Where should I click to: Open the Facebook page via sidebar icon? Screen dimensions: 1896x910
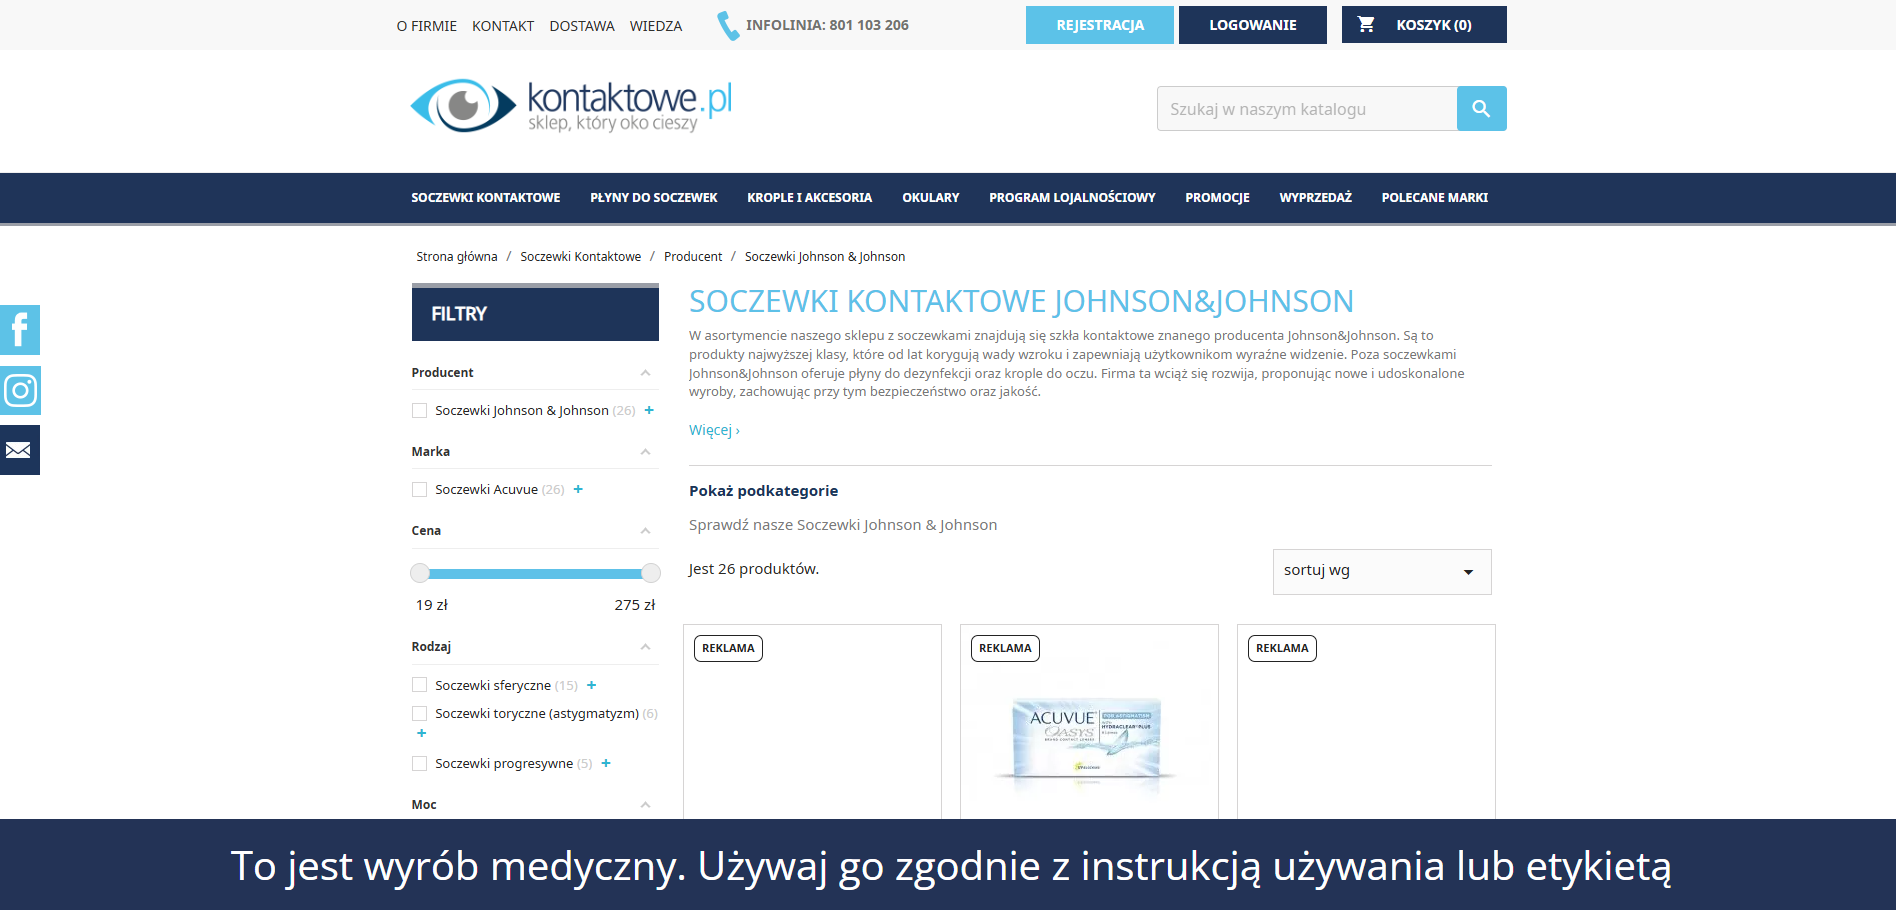point(19,330)
